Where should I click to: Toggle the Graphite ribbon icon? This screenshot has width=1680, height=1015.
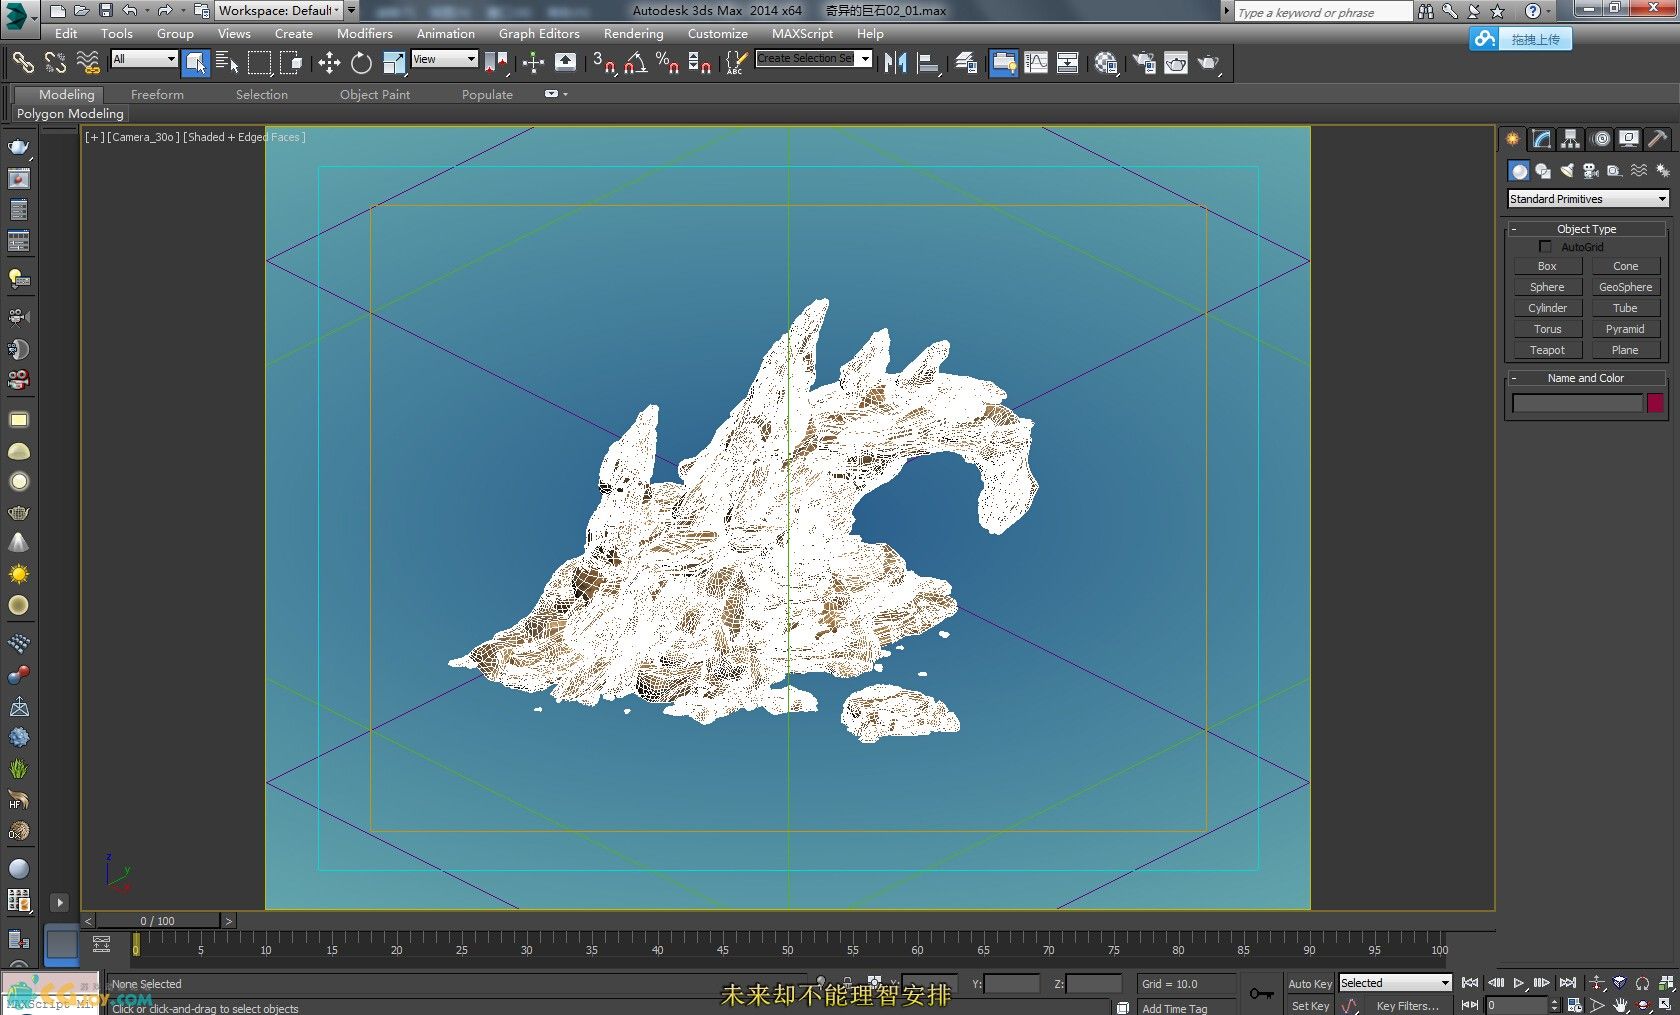pyautogui.click(x=1003, y=63)
